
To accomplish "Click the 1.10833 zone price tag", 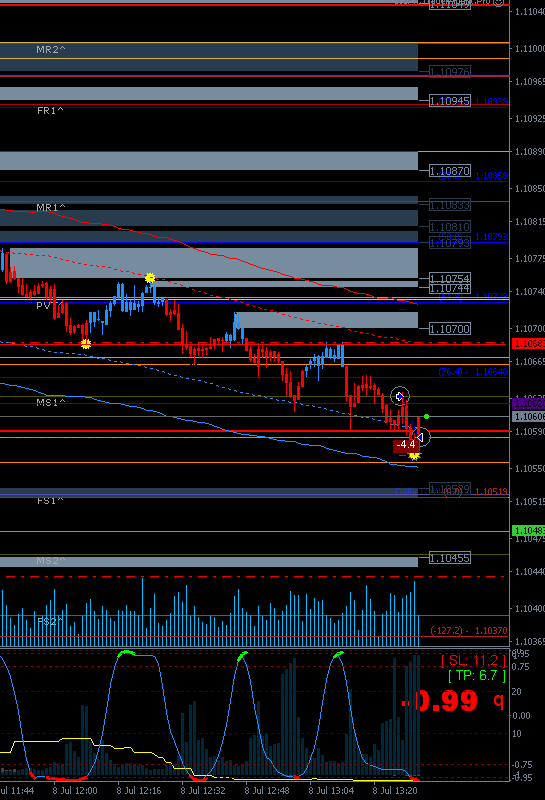I will click(x=450, y=205).
